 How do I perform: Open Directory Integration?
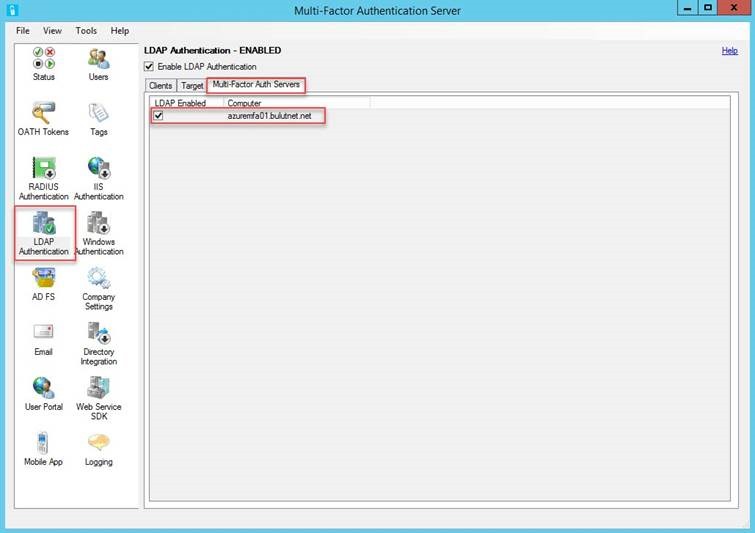tap(98, 343)
